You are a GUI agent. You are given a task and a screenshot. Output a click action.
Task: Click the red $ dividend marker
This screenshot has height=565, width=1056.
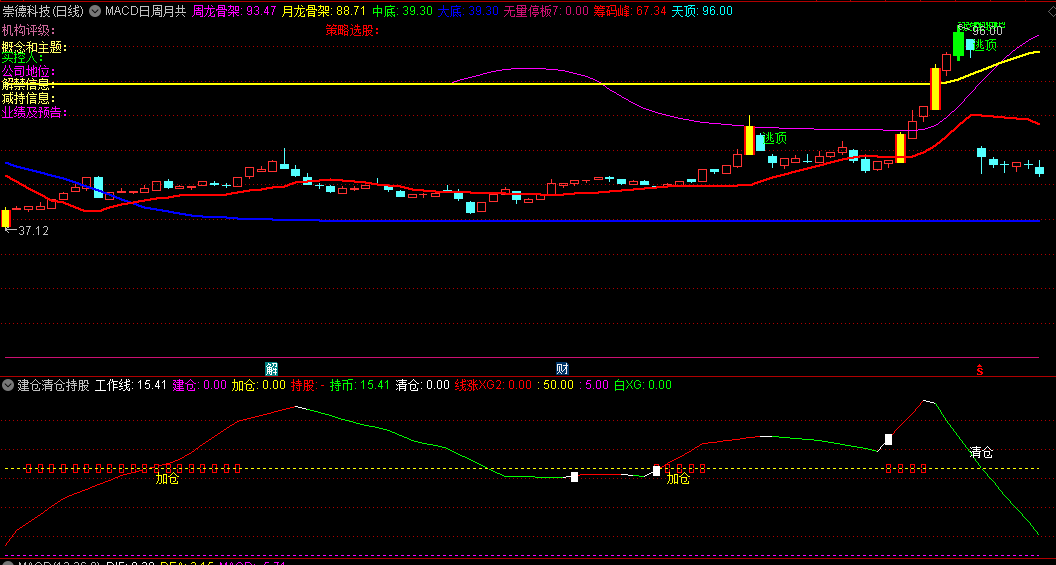[980, 369]
